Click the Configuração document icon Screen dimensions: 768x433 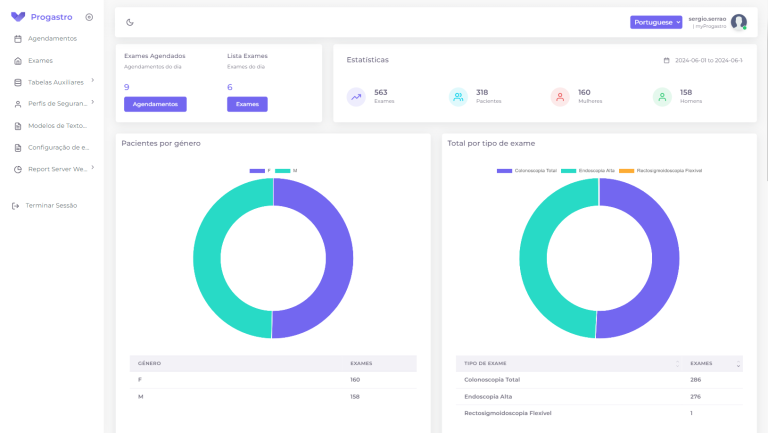point(18,147)
